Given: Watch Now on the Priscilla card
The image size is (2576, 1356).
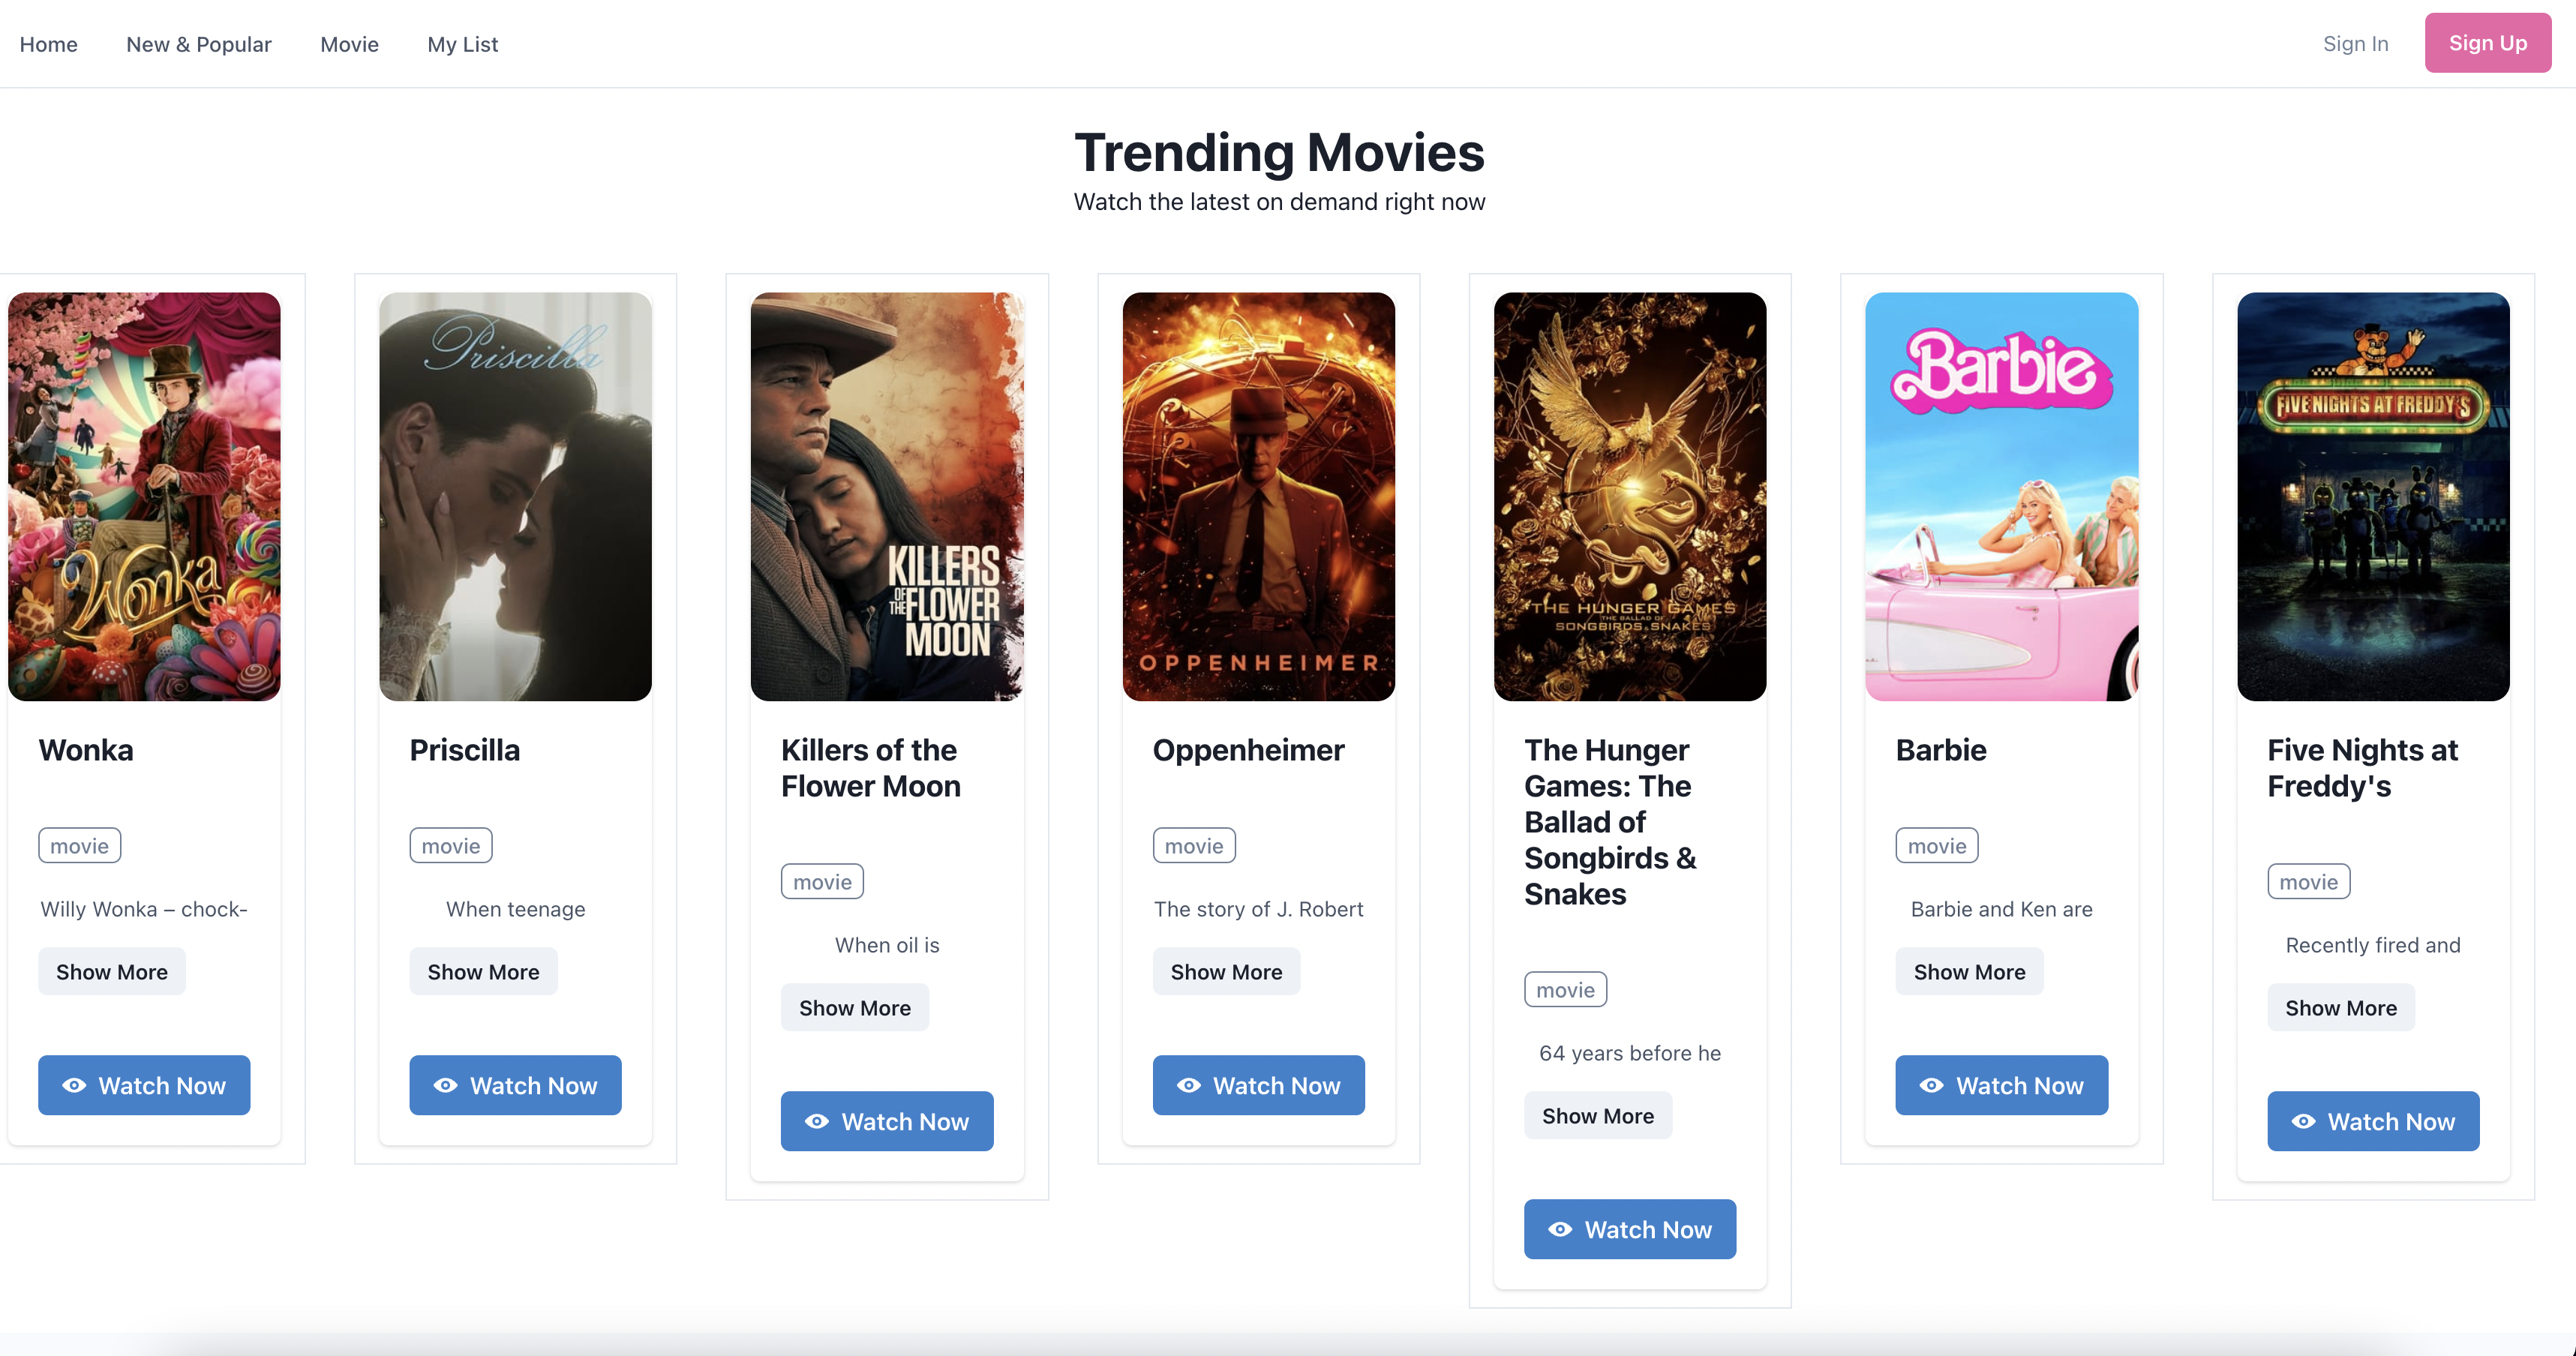Looking at the screenshot, I should pyautogui.click(x=515, y=1085).
